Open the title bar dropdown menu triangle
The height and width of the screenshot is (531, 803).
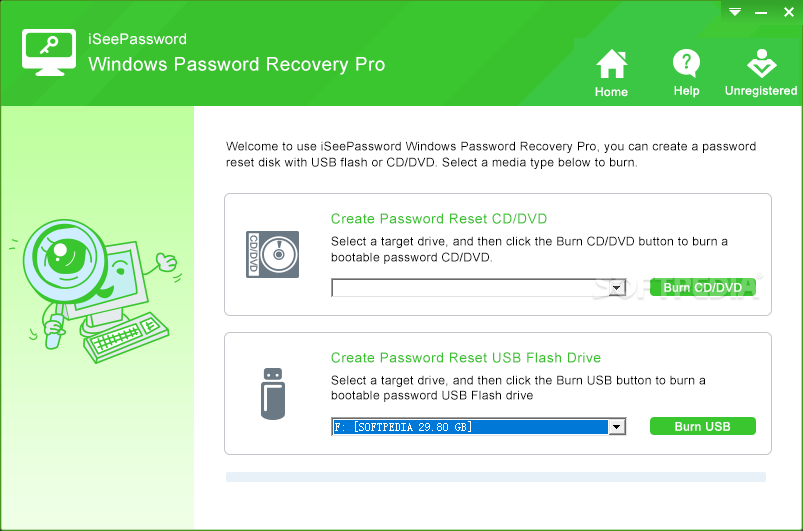pyautogui.click(x=735, y=12)
